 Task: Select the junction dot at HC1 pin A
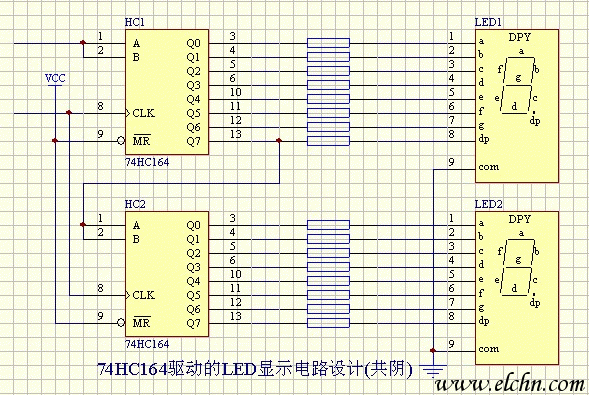pos(83,43)
